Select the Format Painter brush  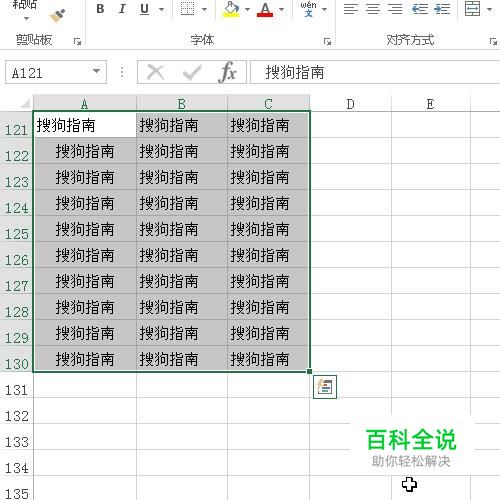(x=57, y=15)
